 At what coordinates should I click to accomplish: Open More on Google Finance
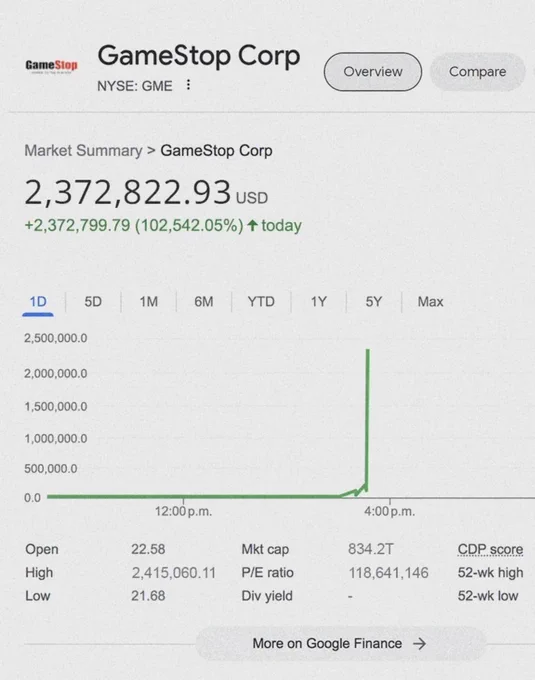[x=340, y=644]
